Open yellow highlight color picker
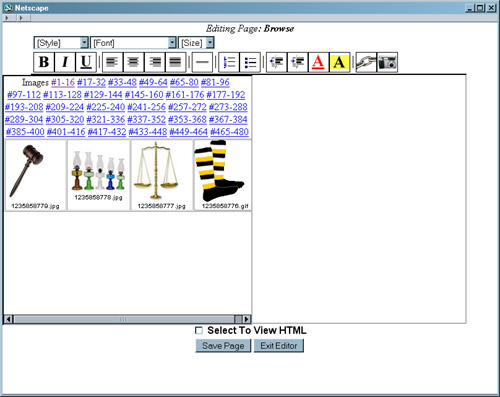Screen dimensions: 500x397 click(339, 62)
